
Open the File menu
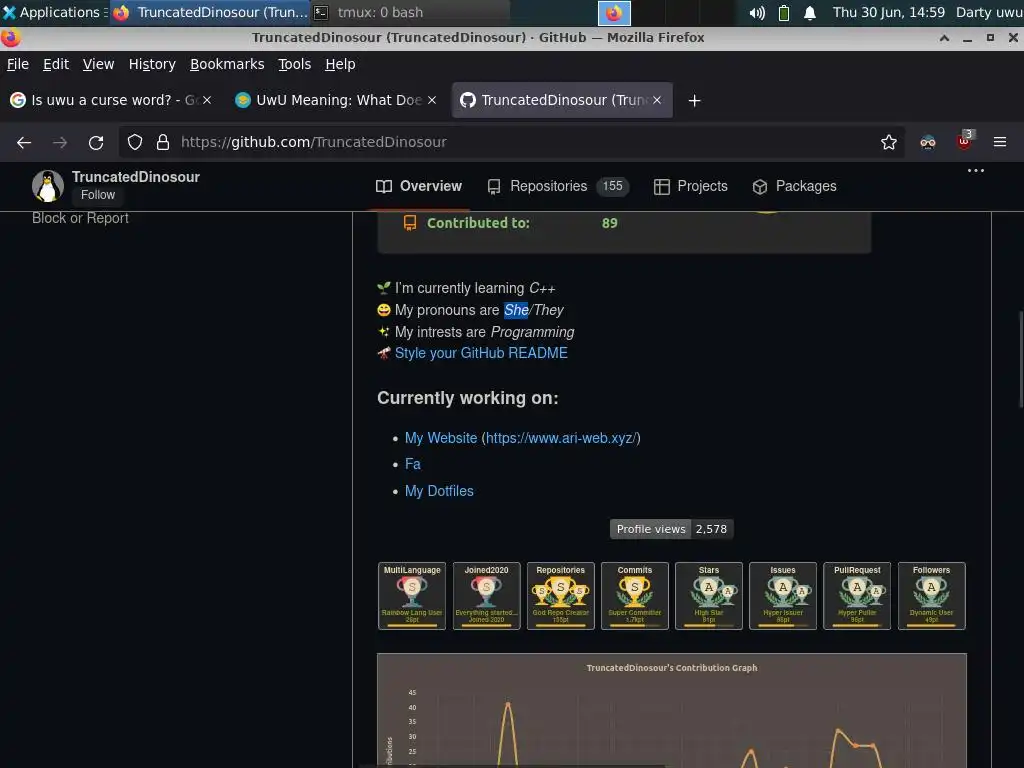pos(18,64)
